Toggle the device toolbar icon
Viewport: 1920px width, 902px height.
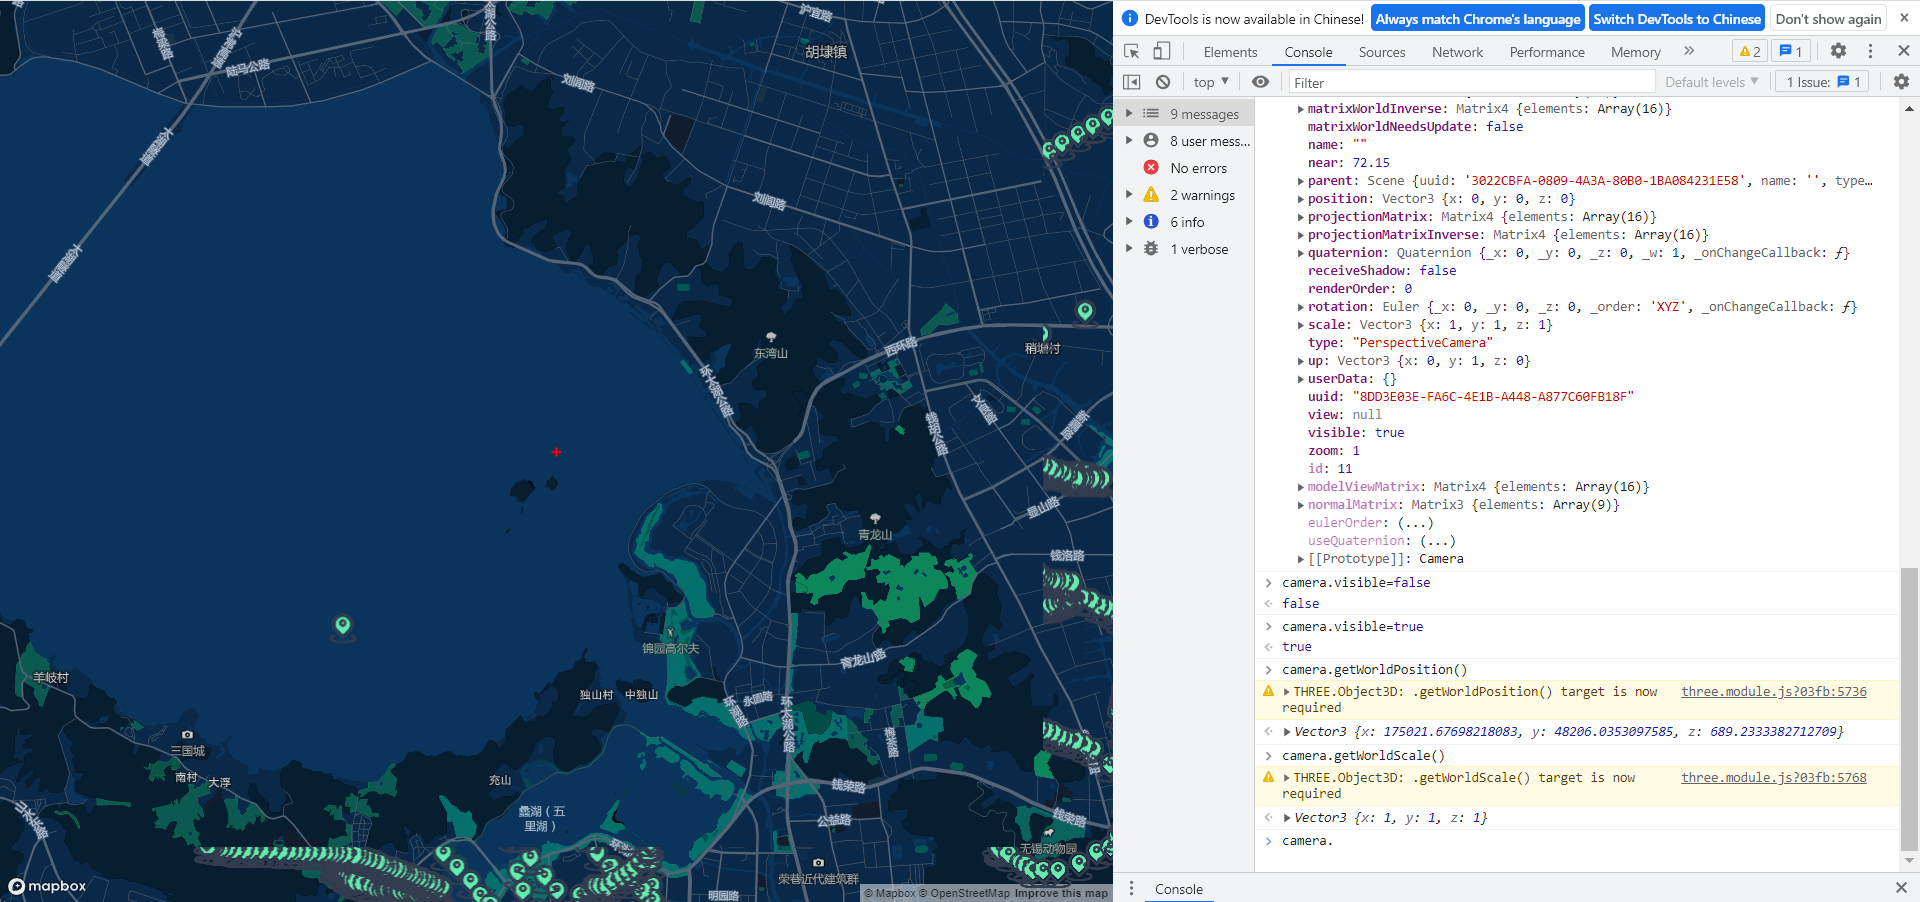click(x=1161, y=51)
